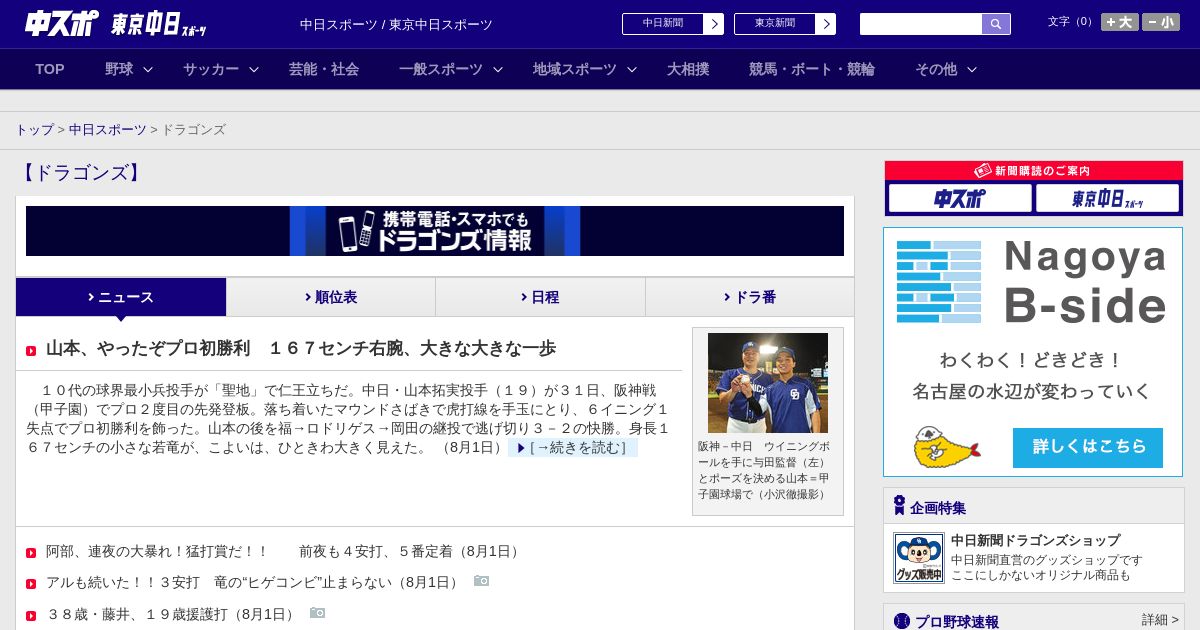The image size is (1200, 630).
Task: Click the magnifier search button
Action: [x=996, y=24]
